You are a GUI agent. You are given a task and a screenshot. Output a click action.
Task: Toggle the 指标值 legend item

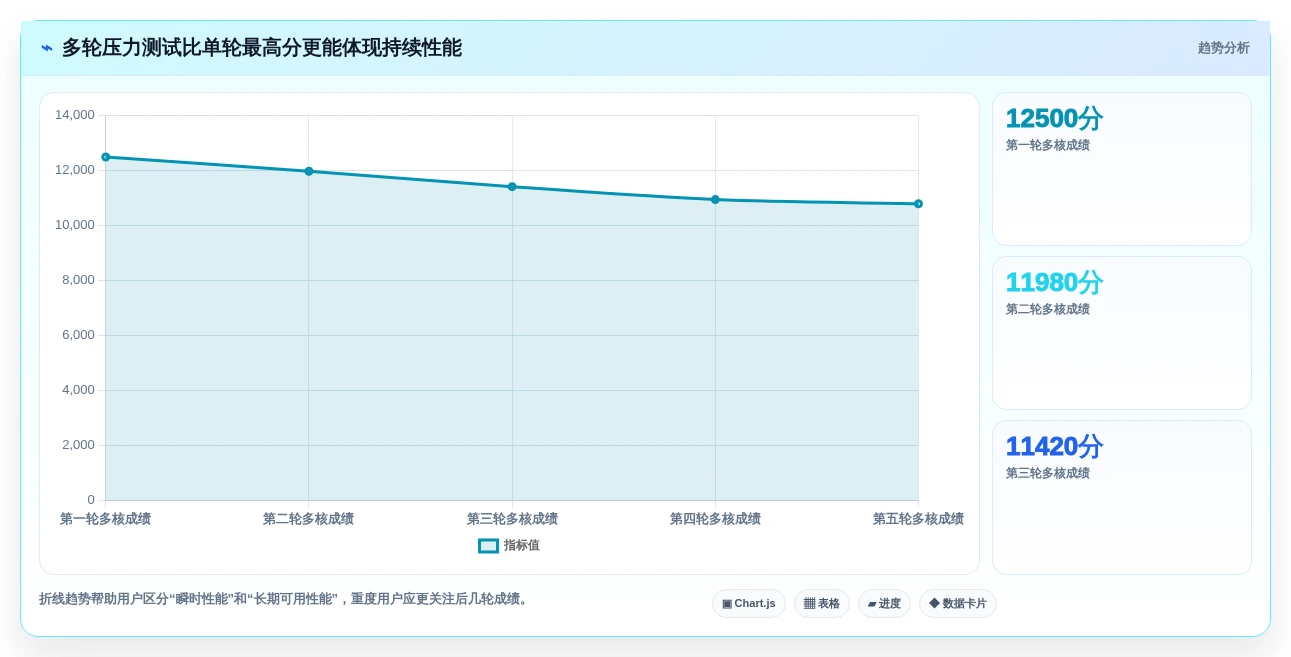[509, 546]
